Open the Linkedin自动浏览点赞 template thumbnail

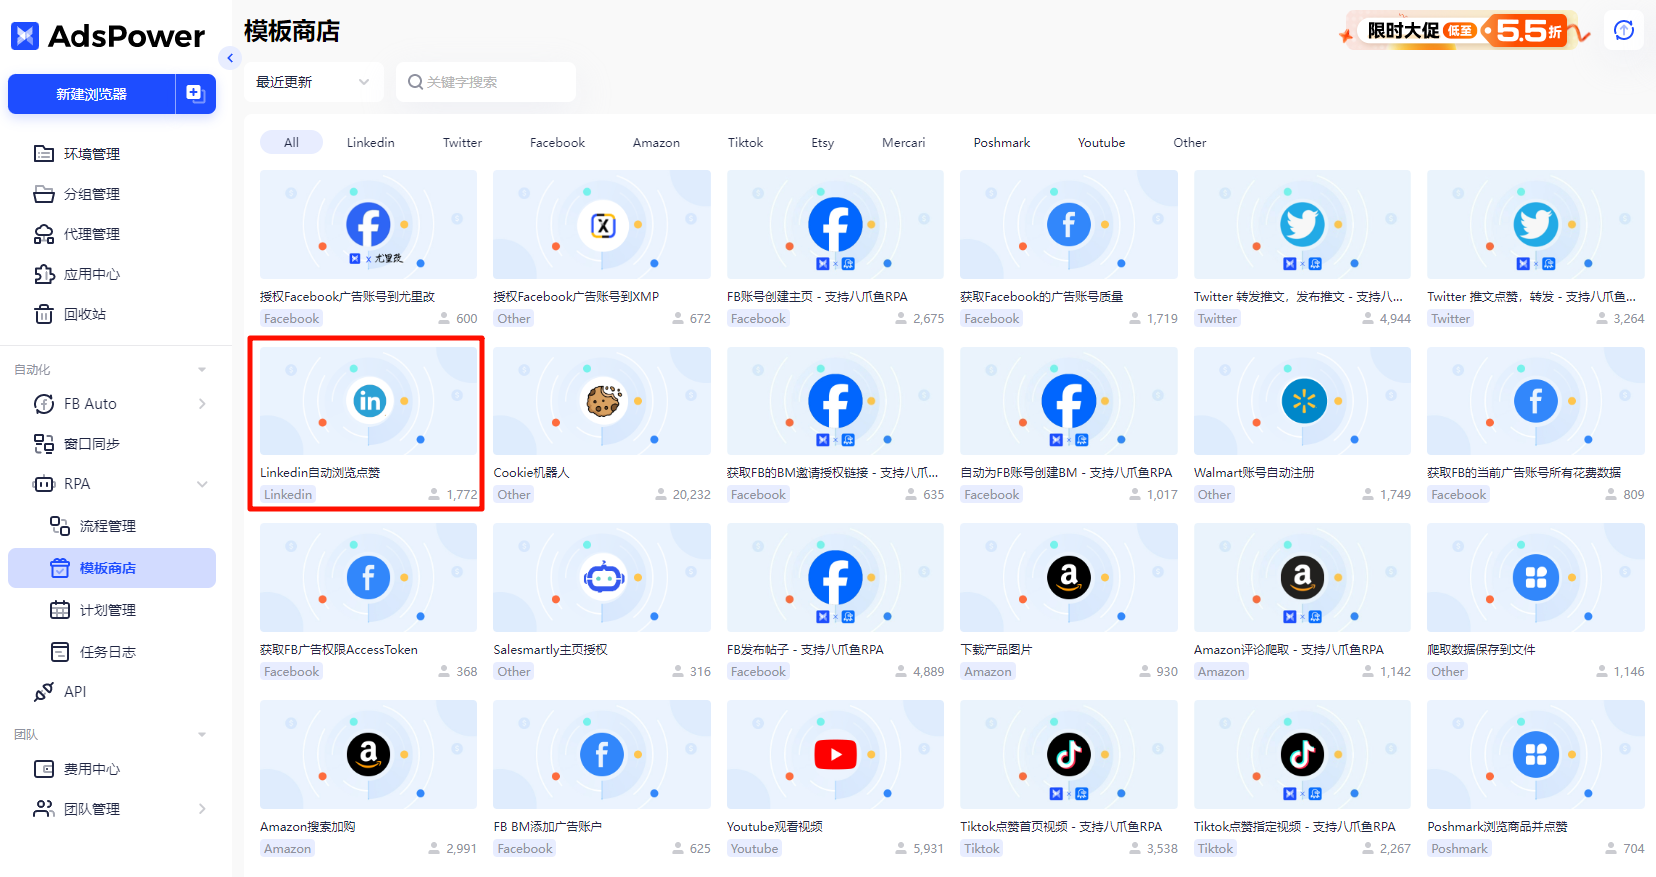(x=368, y=401)
